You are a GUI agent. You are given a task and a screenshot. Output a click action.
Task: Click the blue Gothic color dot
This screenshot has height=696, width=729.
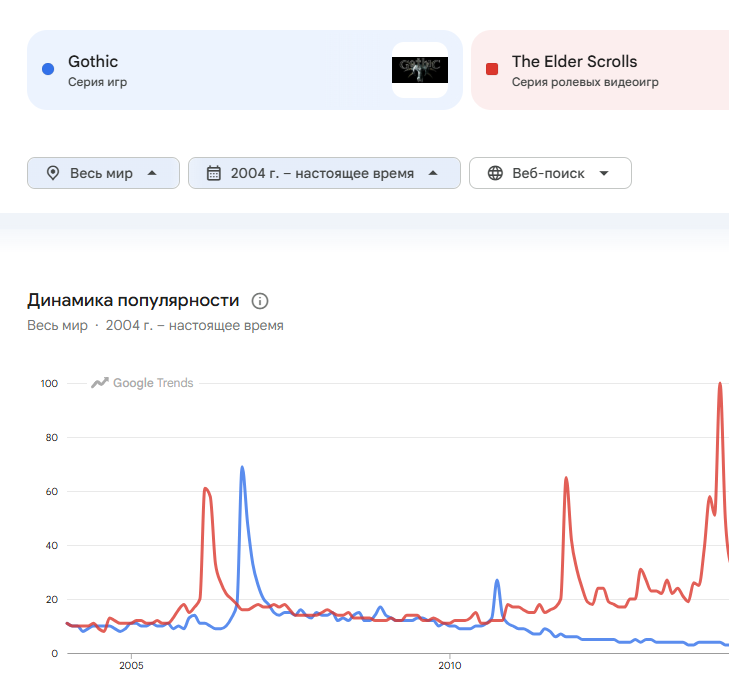(48, 69)
